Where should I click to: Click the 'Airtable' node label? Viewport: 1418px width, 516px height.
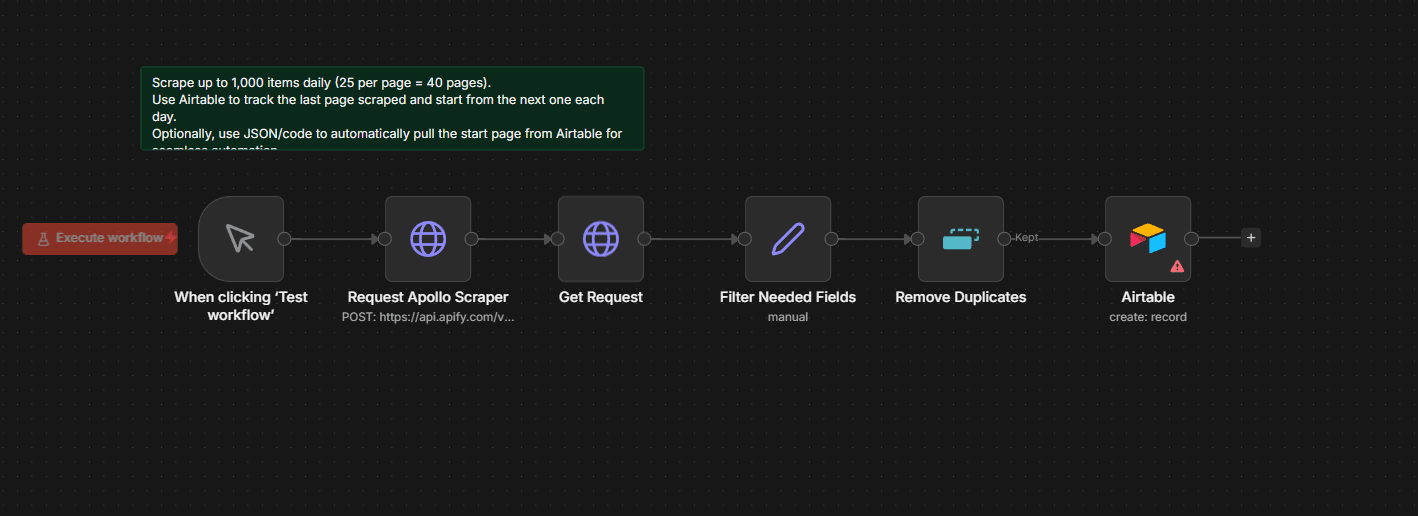coord(1148,297)
